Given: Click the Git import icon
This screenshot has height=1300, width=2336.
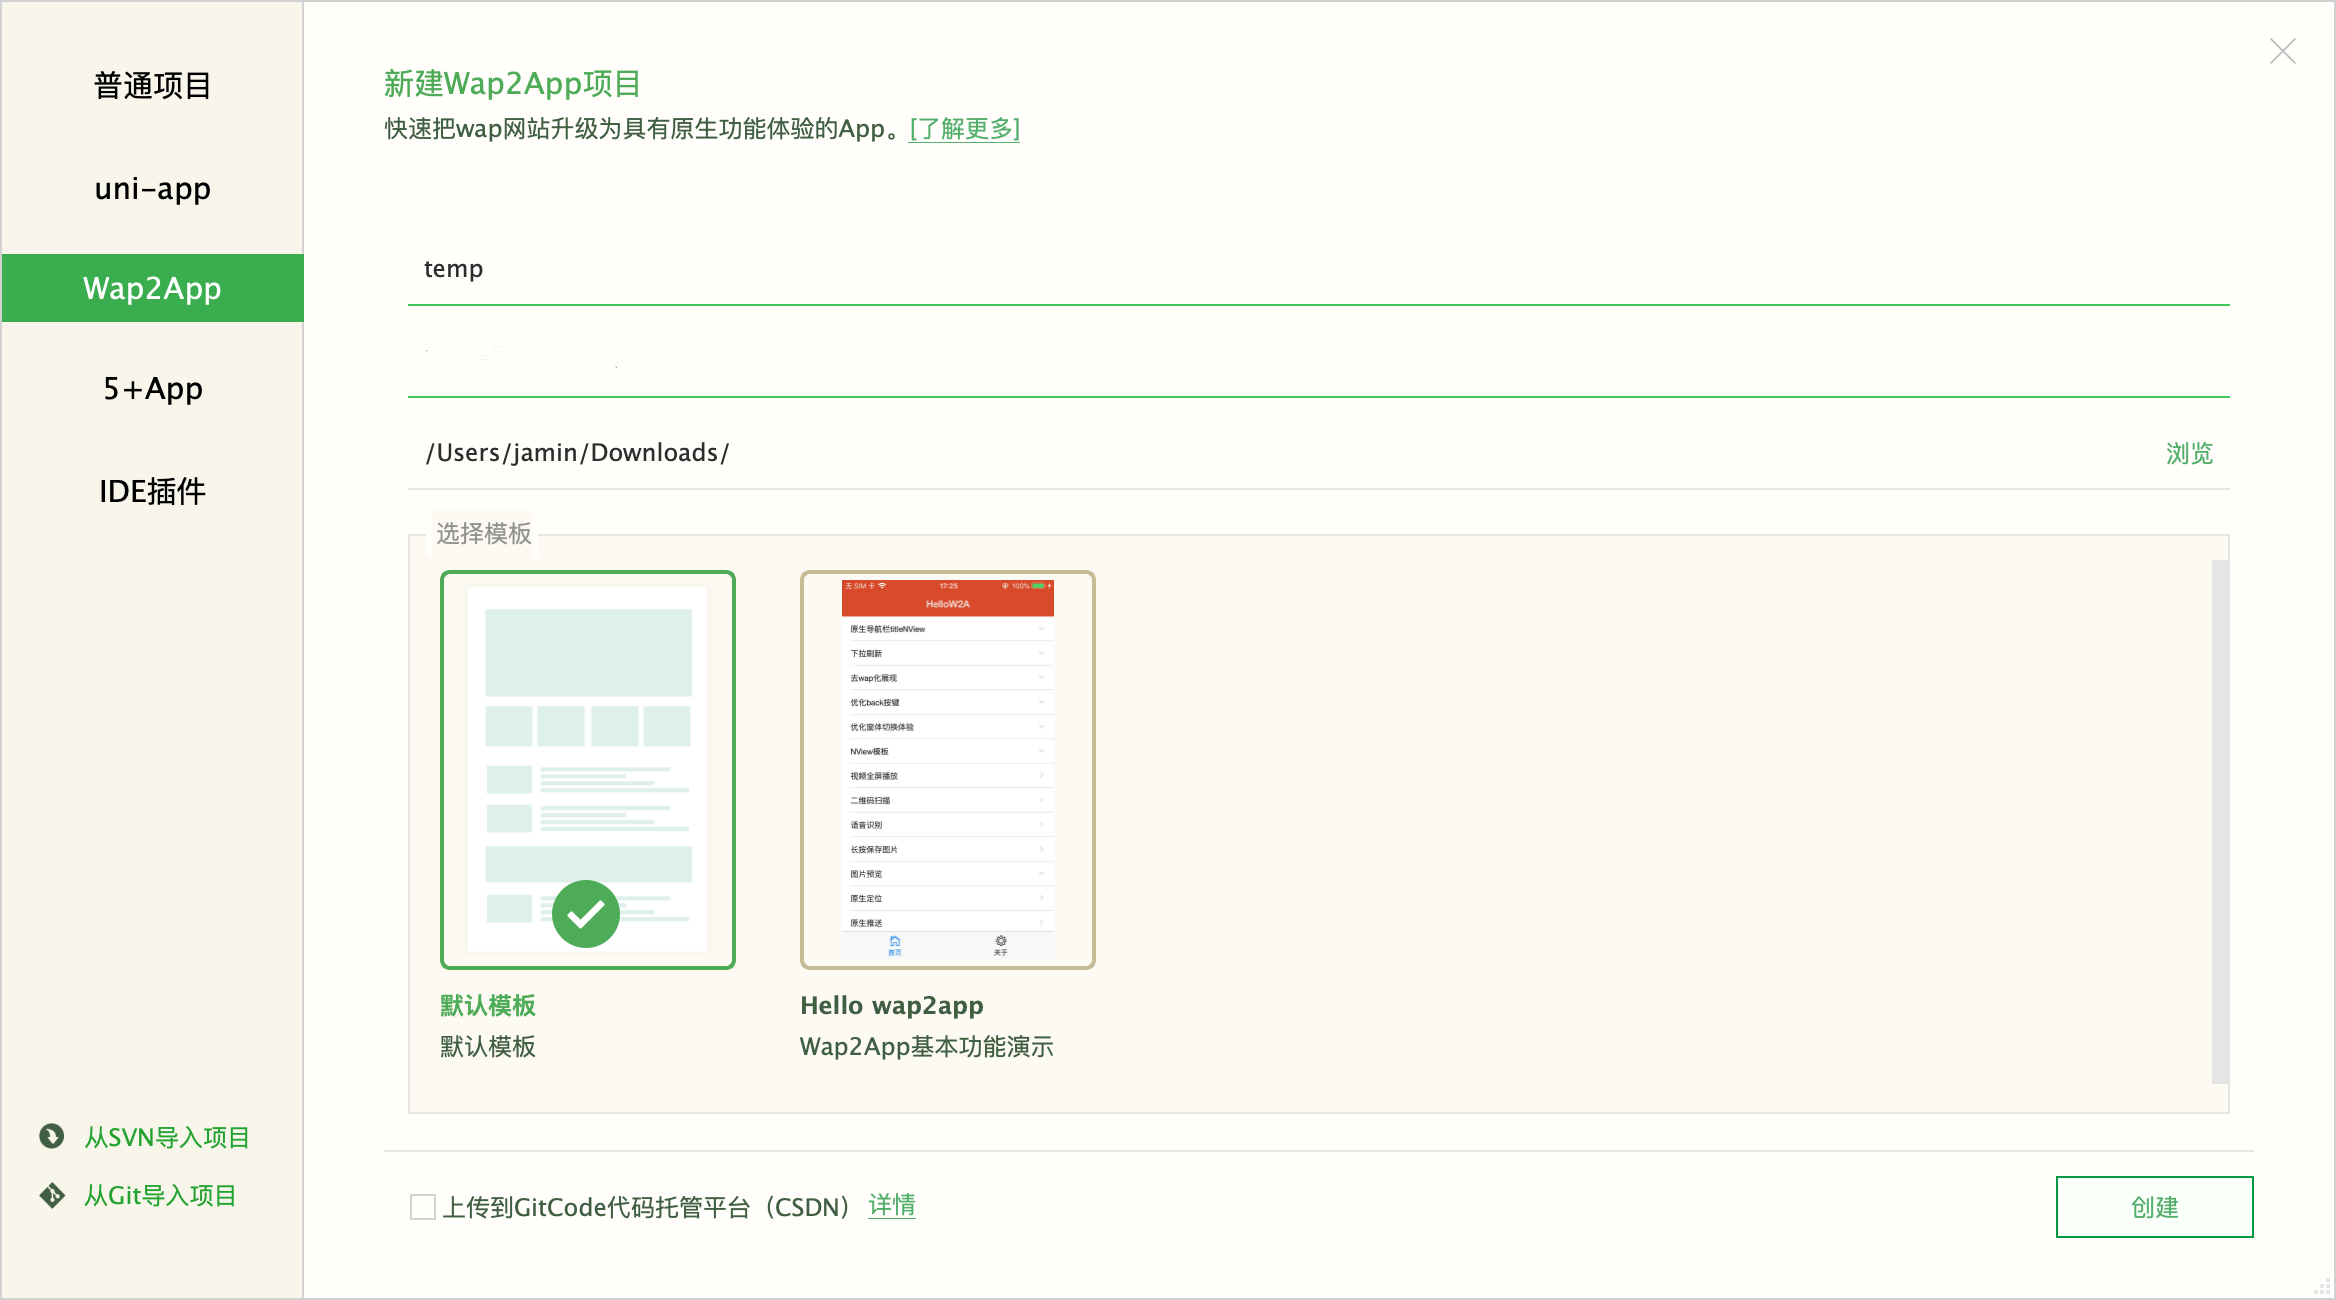Looking at the screenshot, I should (x=52, y=1195).
